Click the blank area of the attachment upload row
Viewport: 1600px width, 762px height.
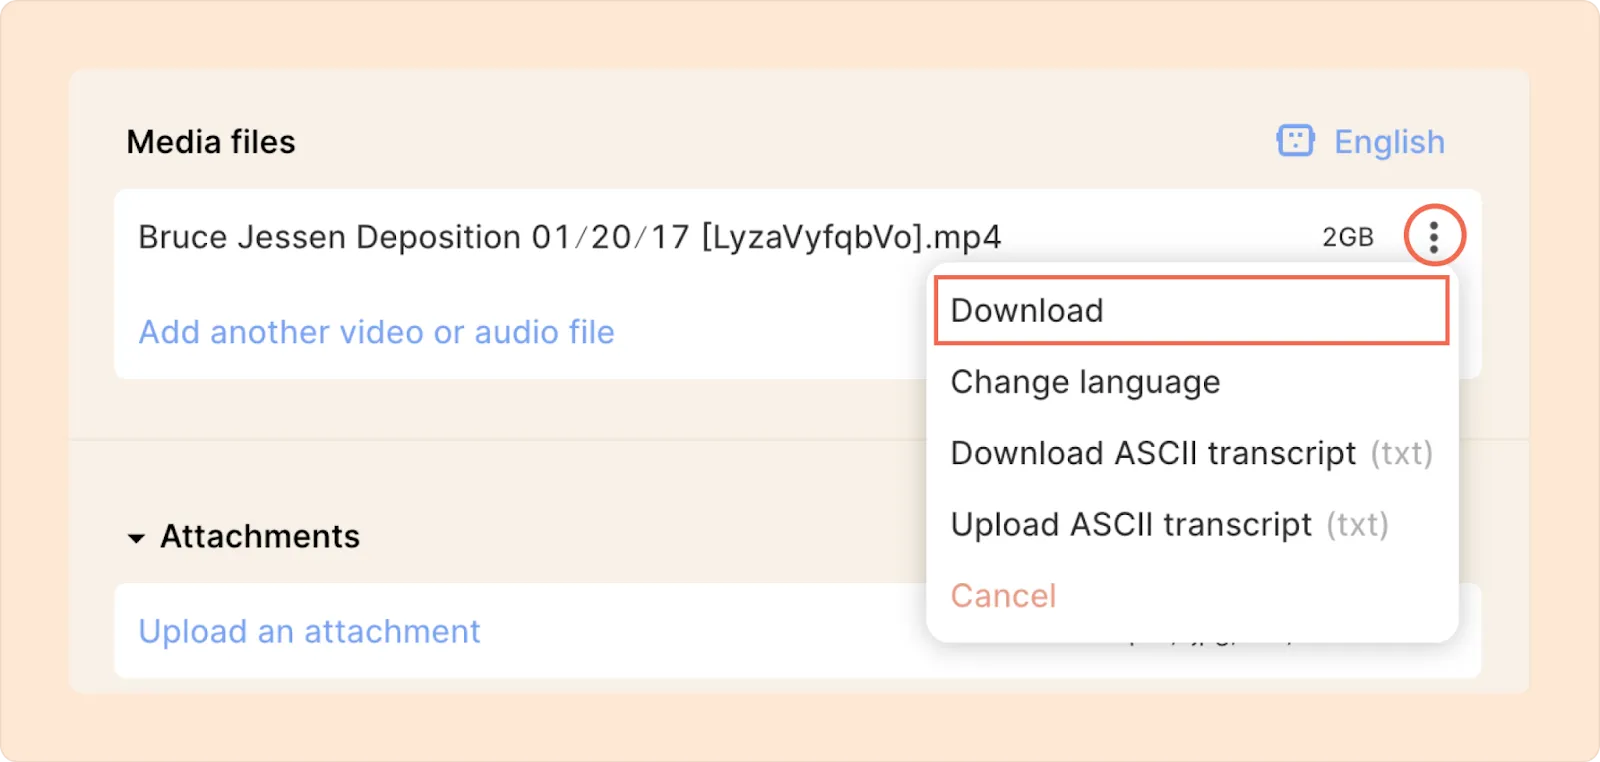[x=700, y=632]
